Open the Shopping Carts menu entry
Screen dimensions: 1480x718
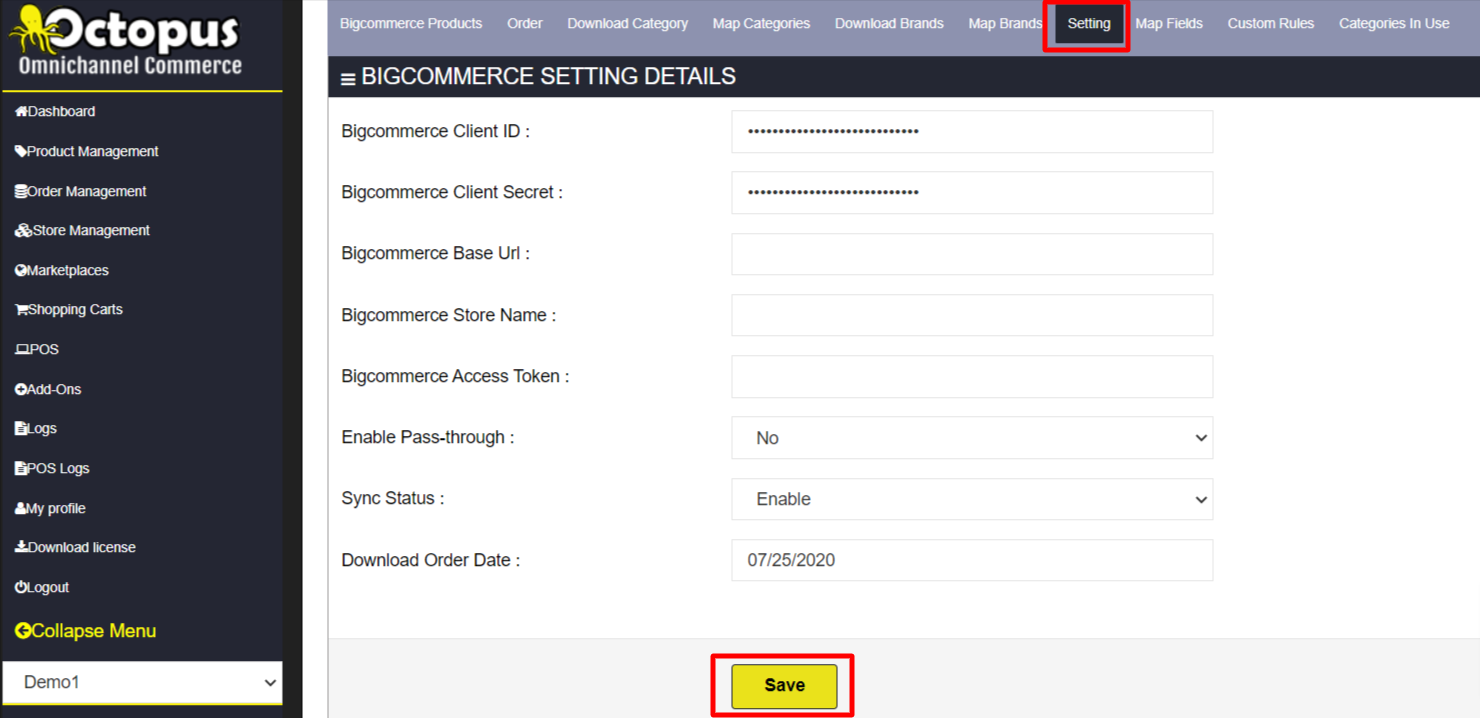pyautogui.click(x=75, y=310)
